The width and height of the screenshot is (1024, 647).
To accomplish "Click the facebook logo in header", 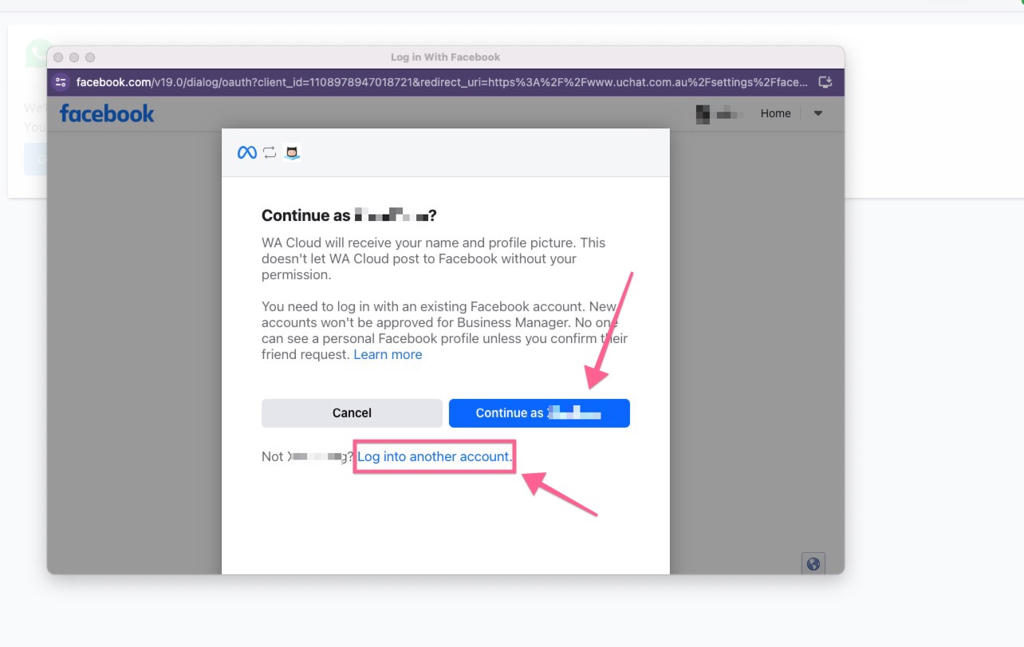I will [x=107, y=114].
